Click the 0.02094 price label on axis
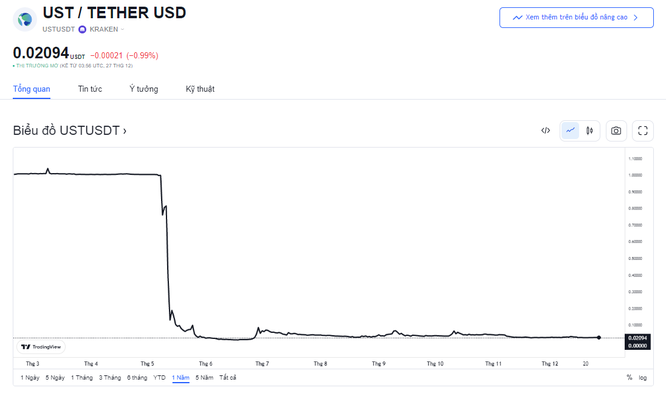Image resolution: width=666 pixels, height=396 pixels. pos(638,338)
